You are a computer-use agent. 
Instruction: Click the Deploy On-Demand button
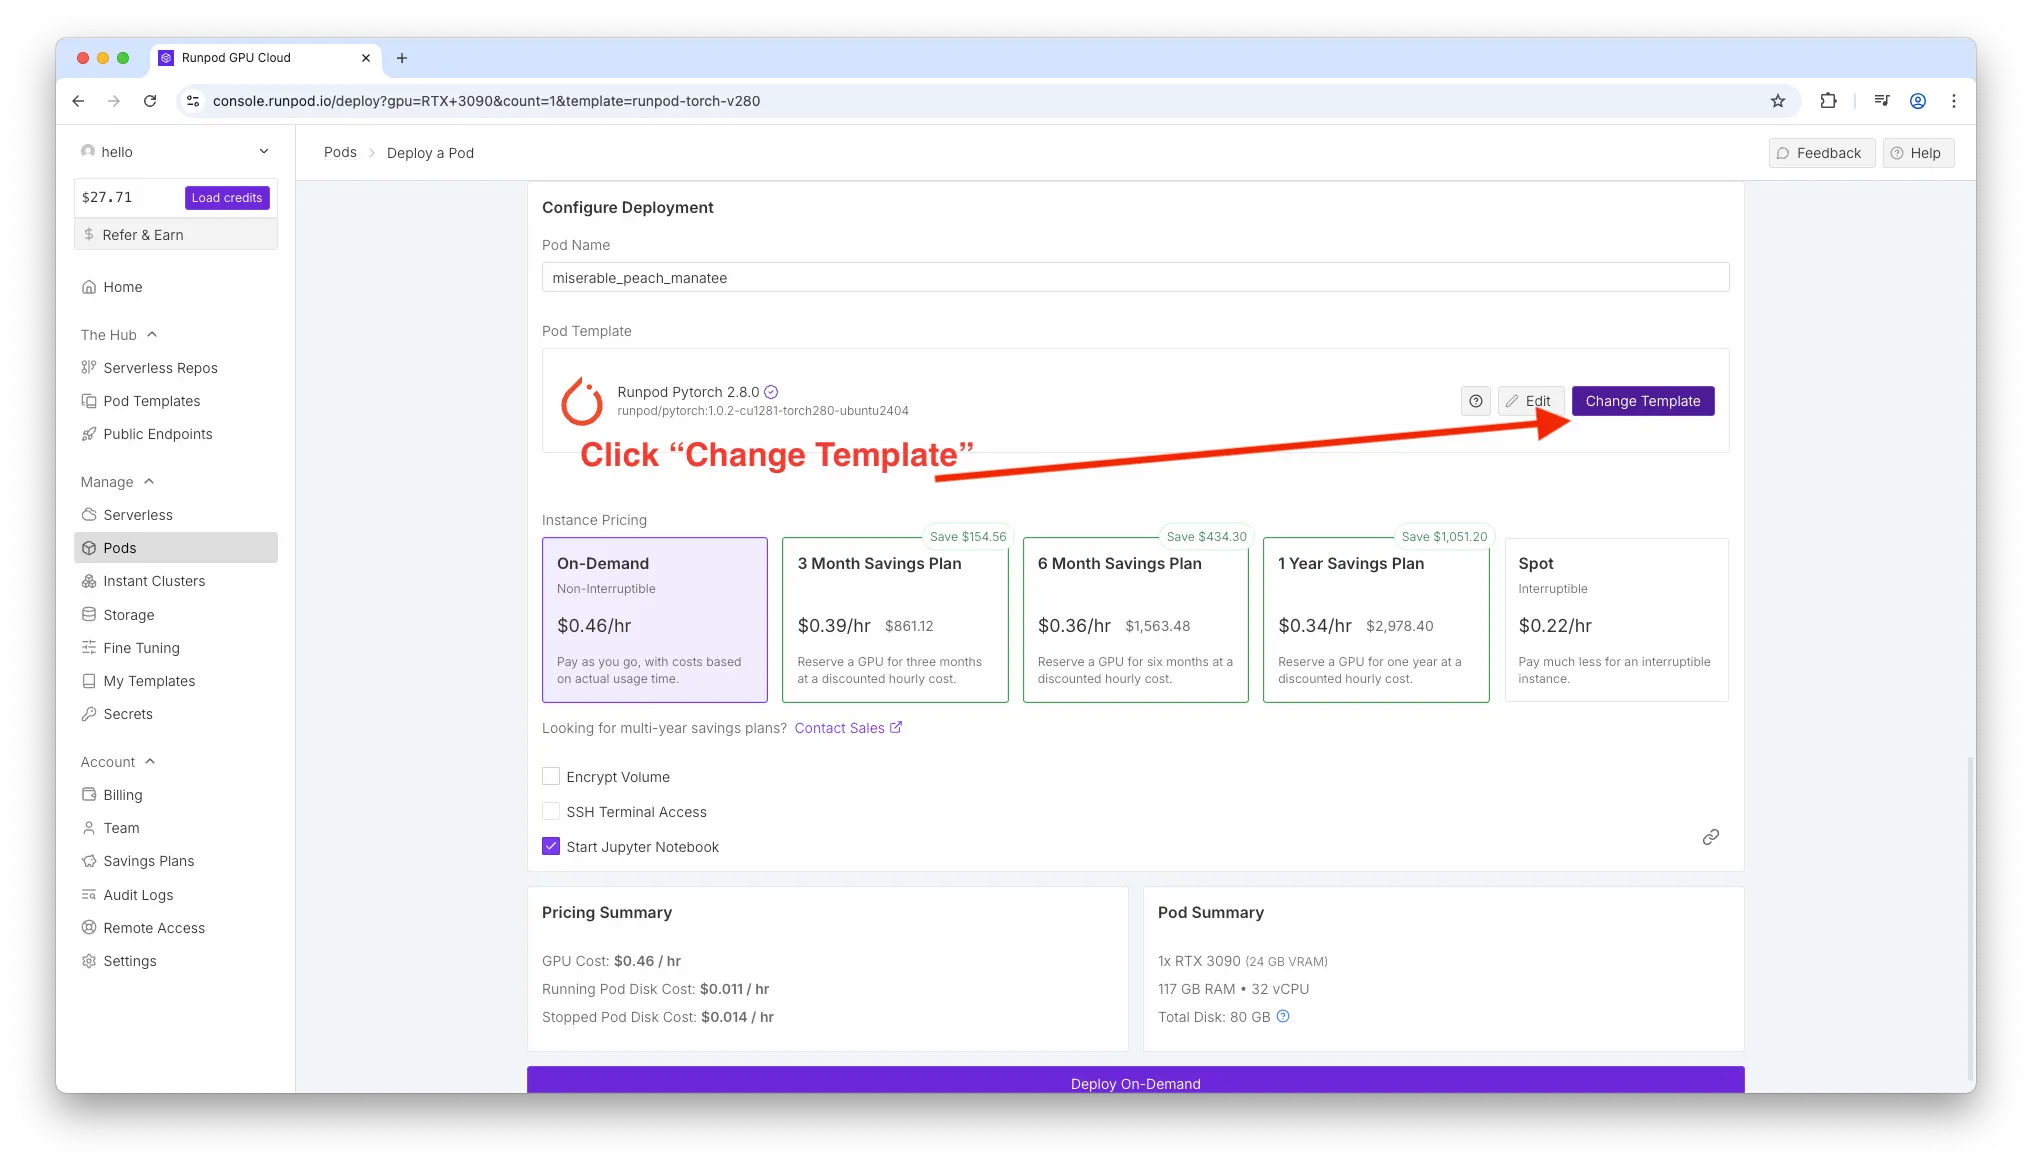click(x=1136, y=1082)
